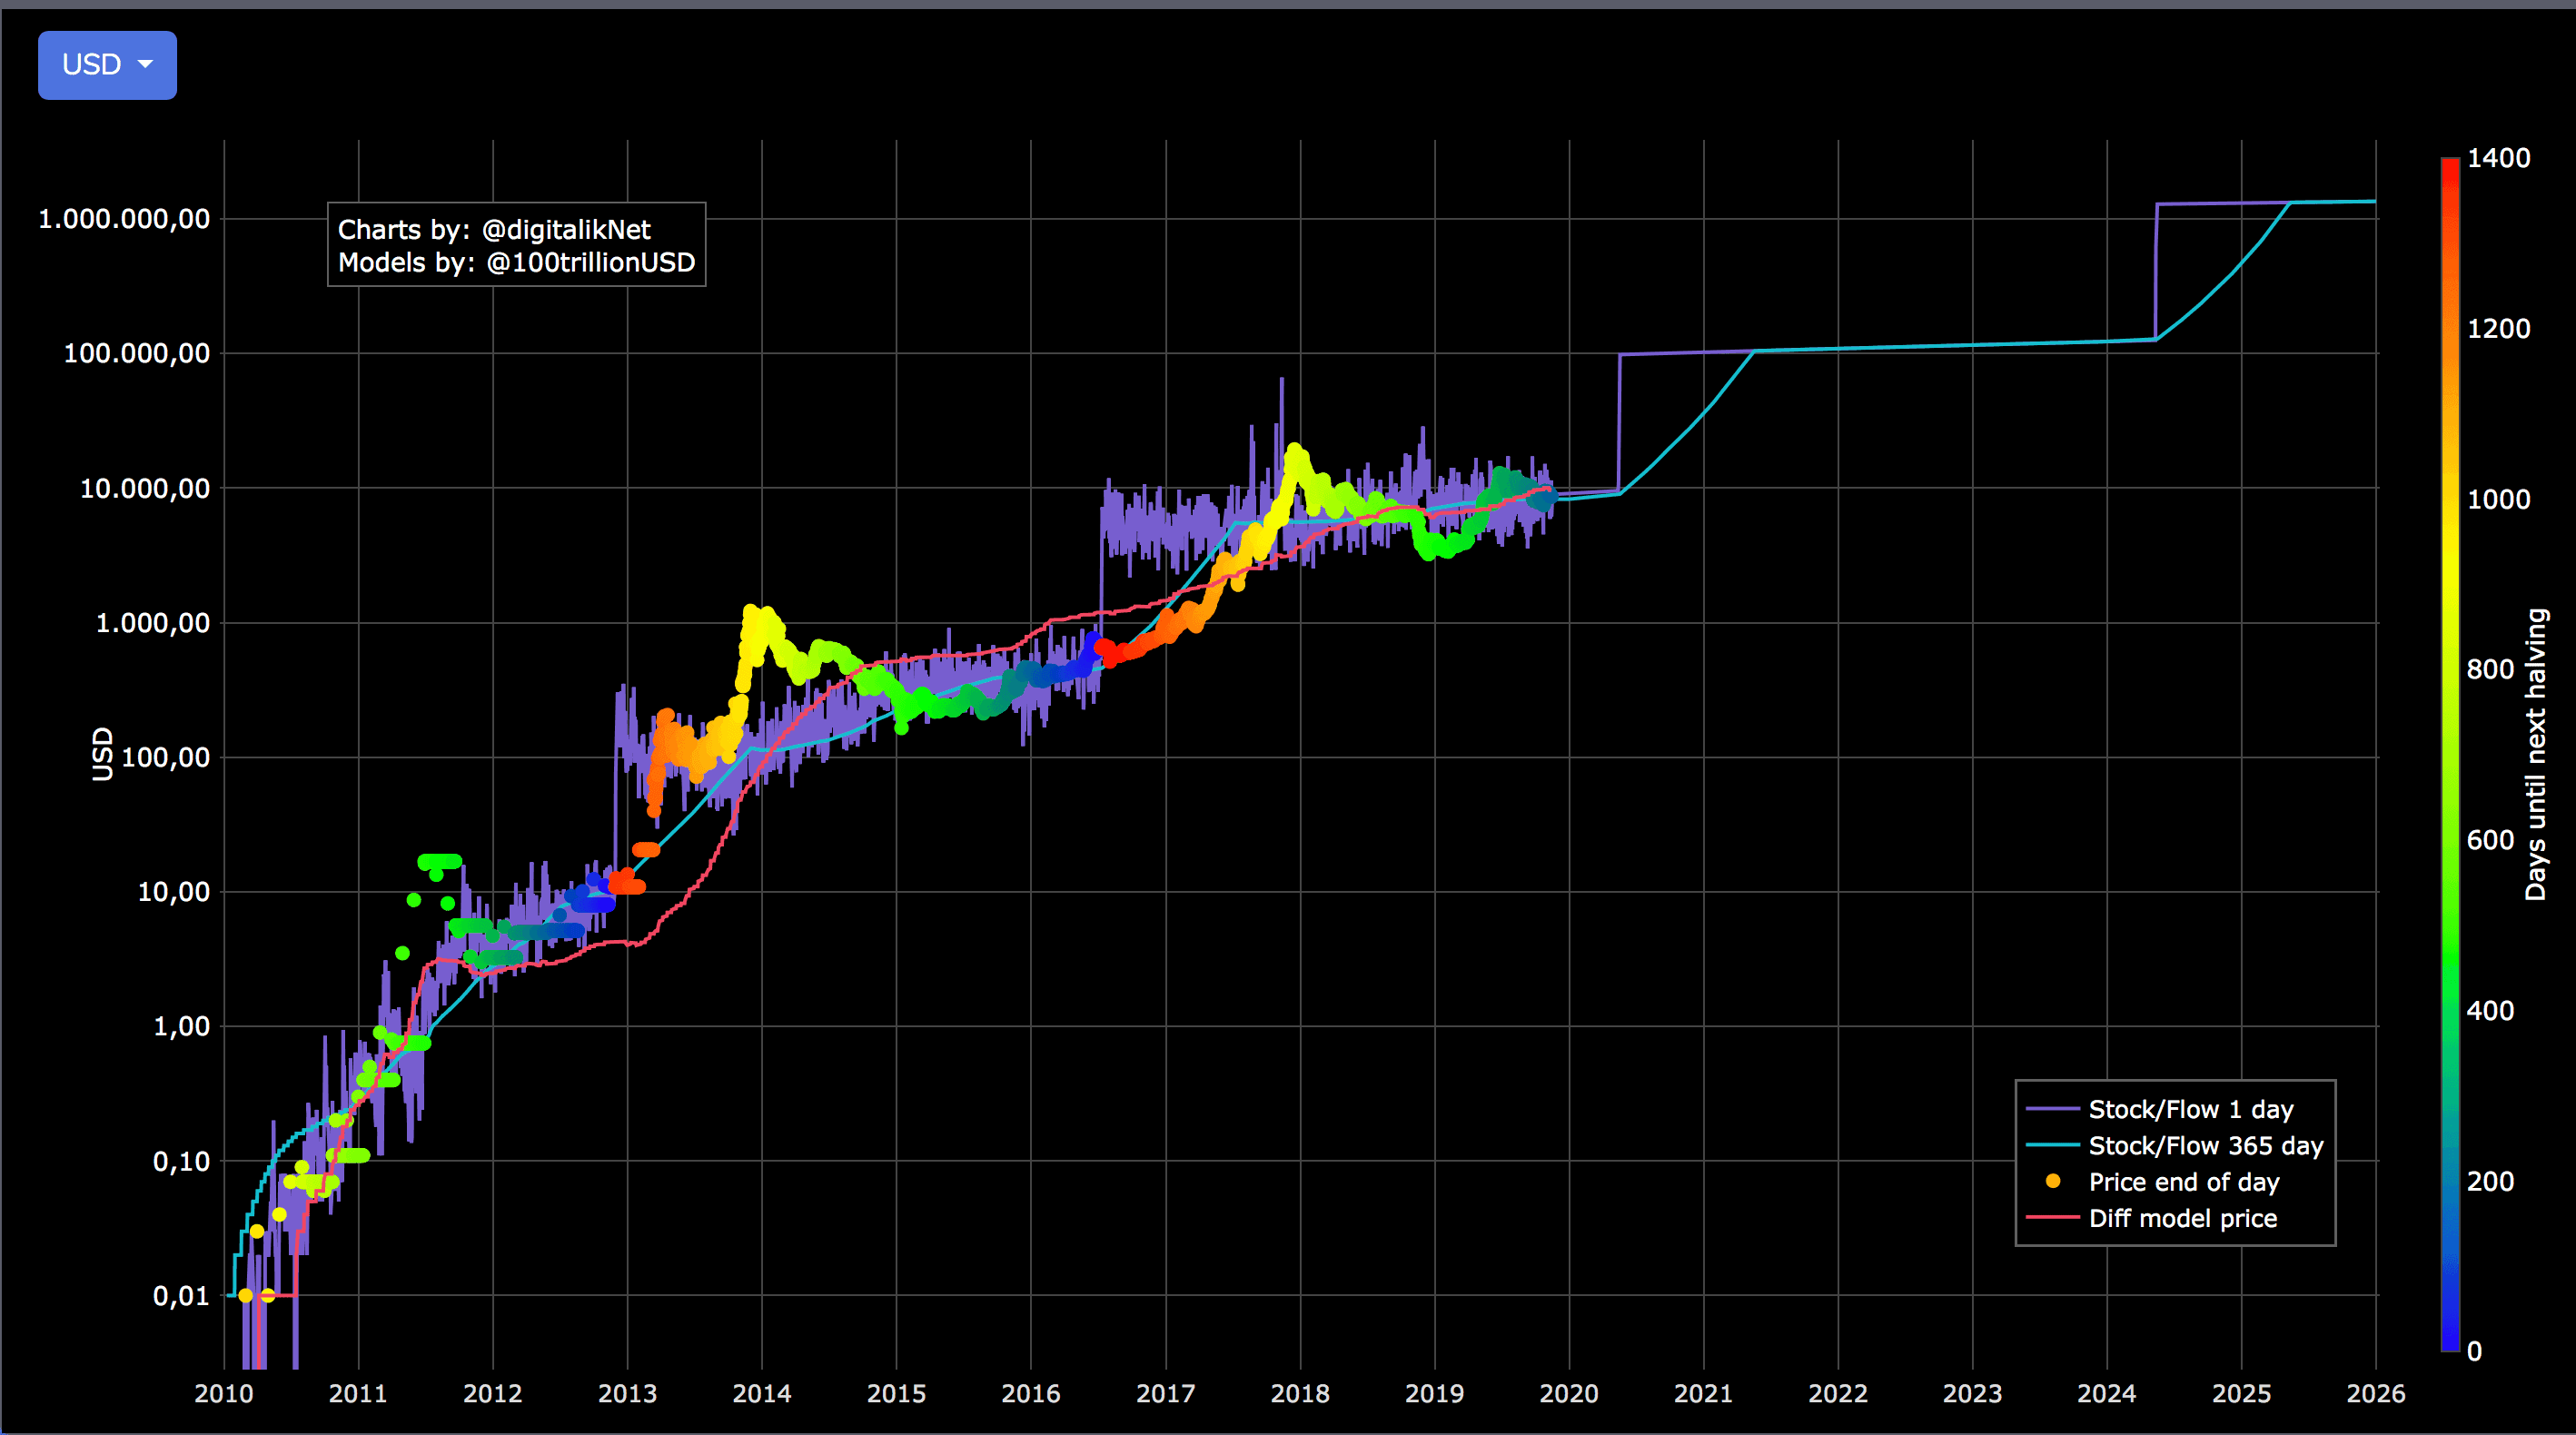The image size is (2576, 1435).
Task: Click the 2013 x-axis label
Action: pos(627,1394)
